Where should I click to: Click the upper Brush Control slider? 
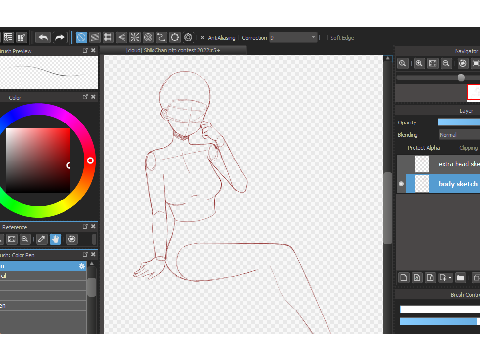click(440, 309)
